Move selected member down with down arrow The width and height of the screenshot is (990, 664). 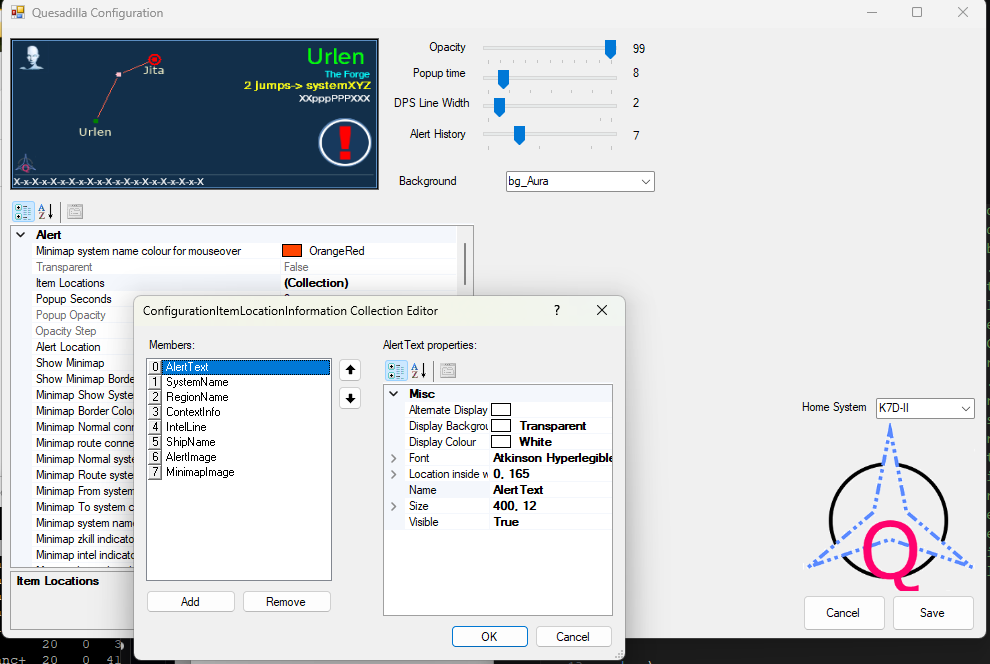[350, 398]
